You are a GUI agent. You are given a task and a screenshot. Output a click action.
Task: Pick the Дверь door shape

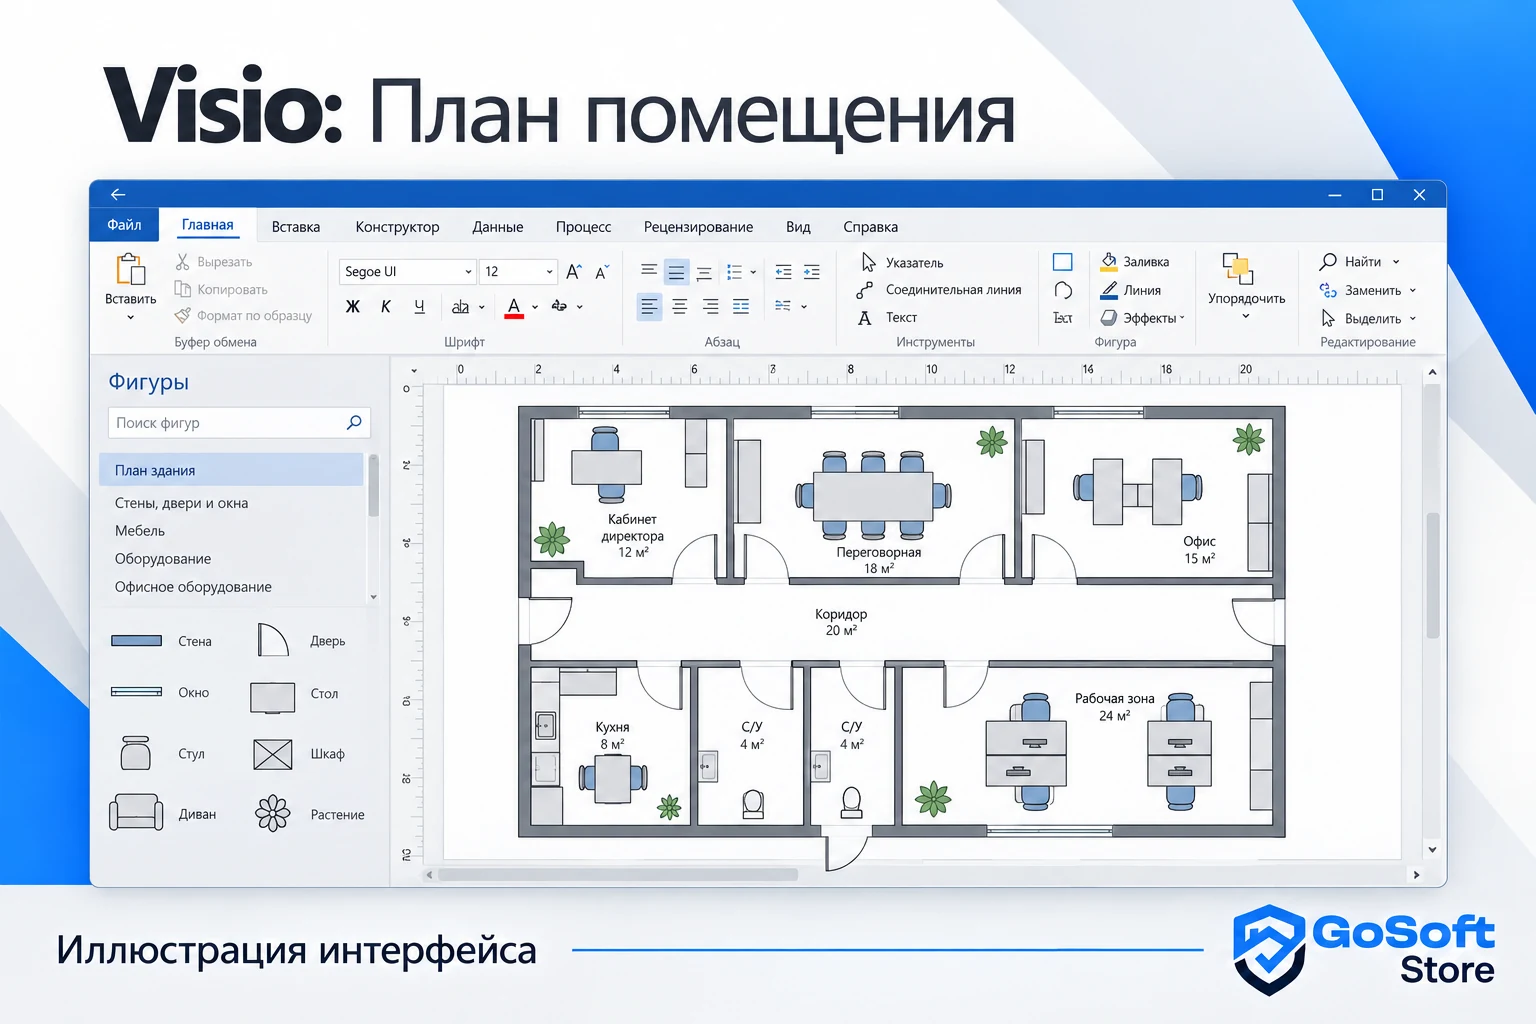click(273, 640)
